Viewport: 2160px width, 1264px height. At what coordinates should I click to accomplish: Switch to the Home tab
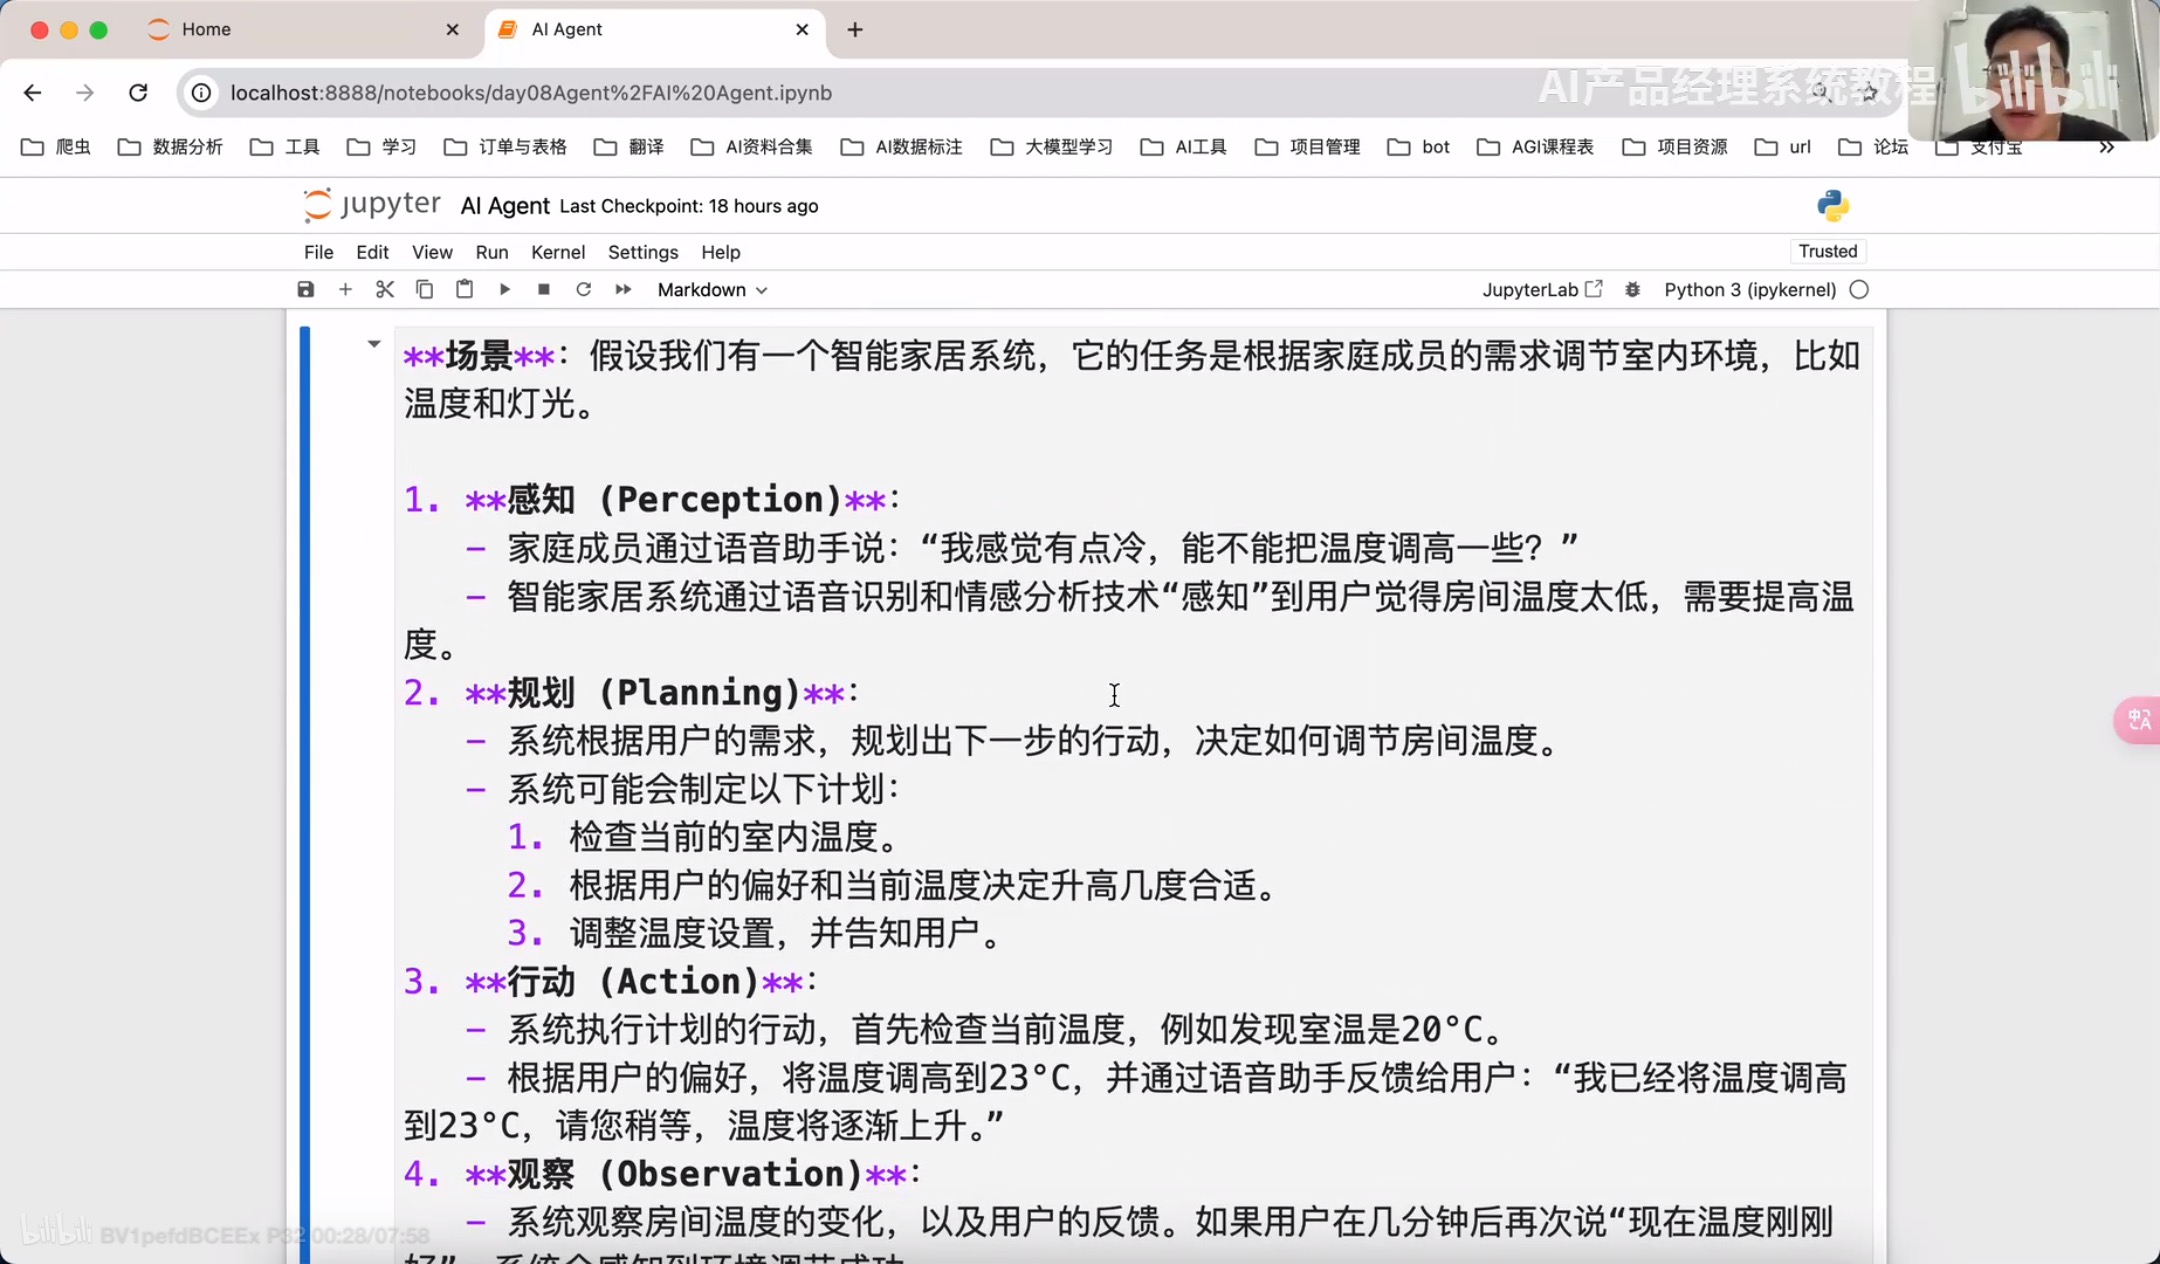(x=206, y=30)
